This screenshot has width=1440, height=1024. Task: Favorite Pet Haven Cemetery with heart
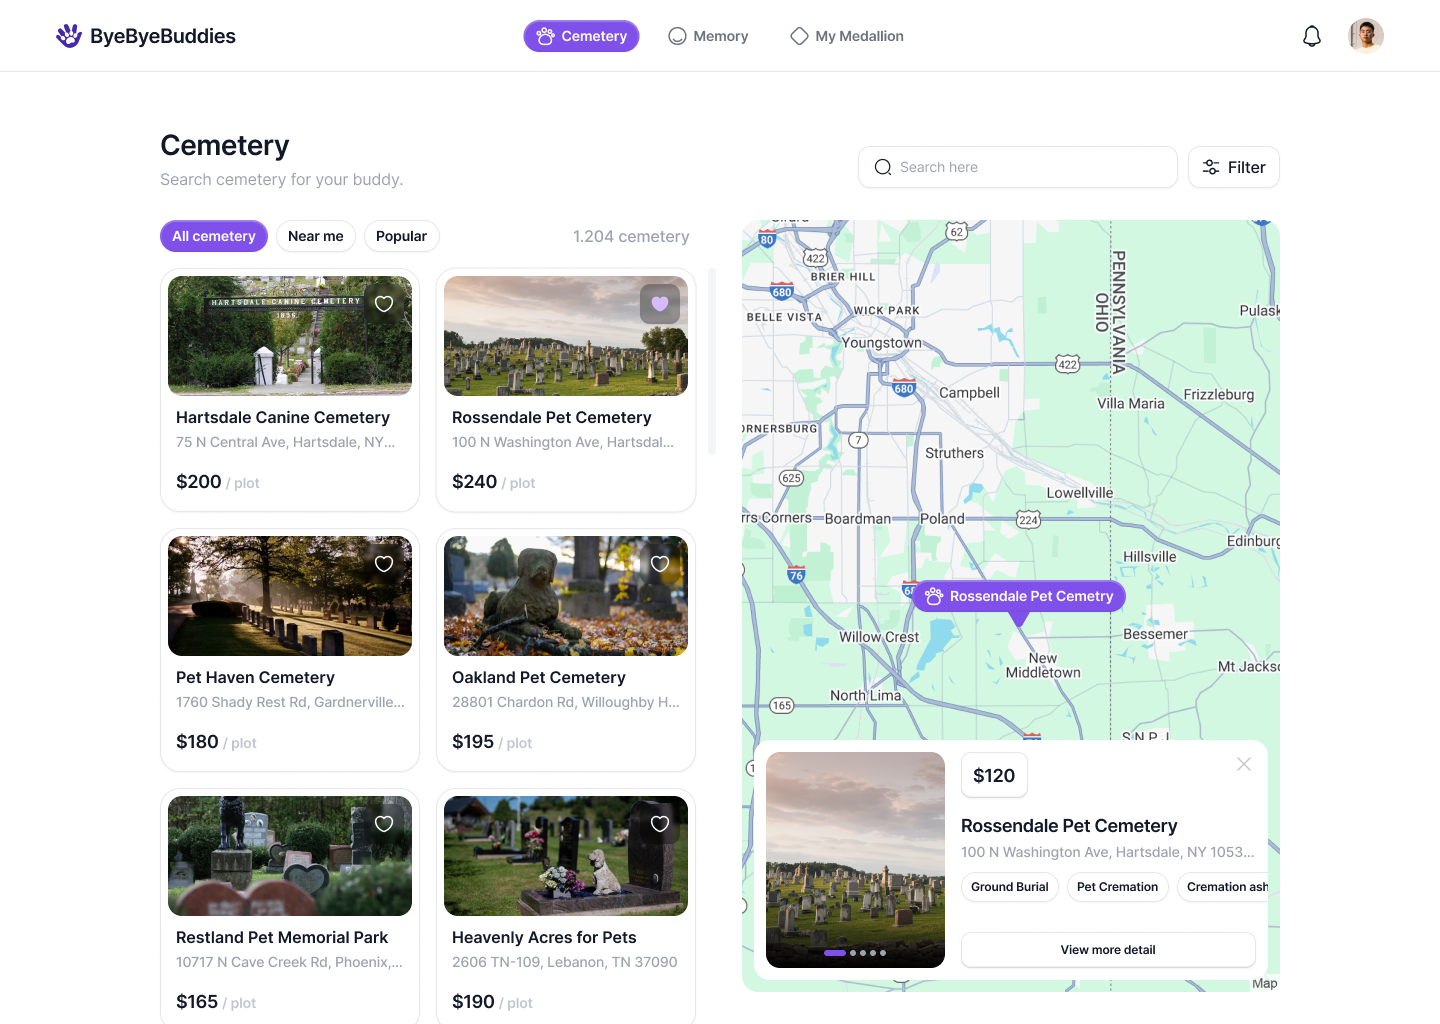(384, 564)
